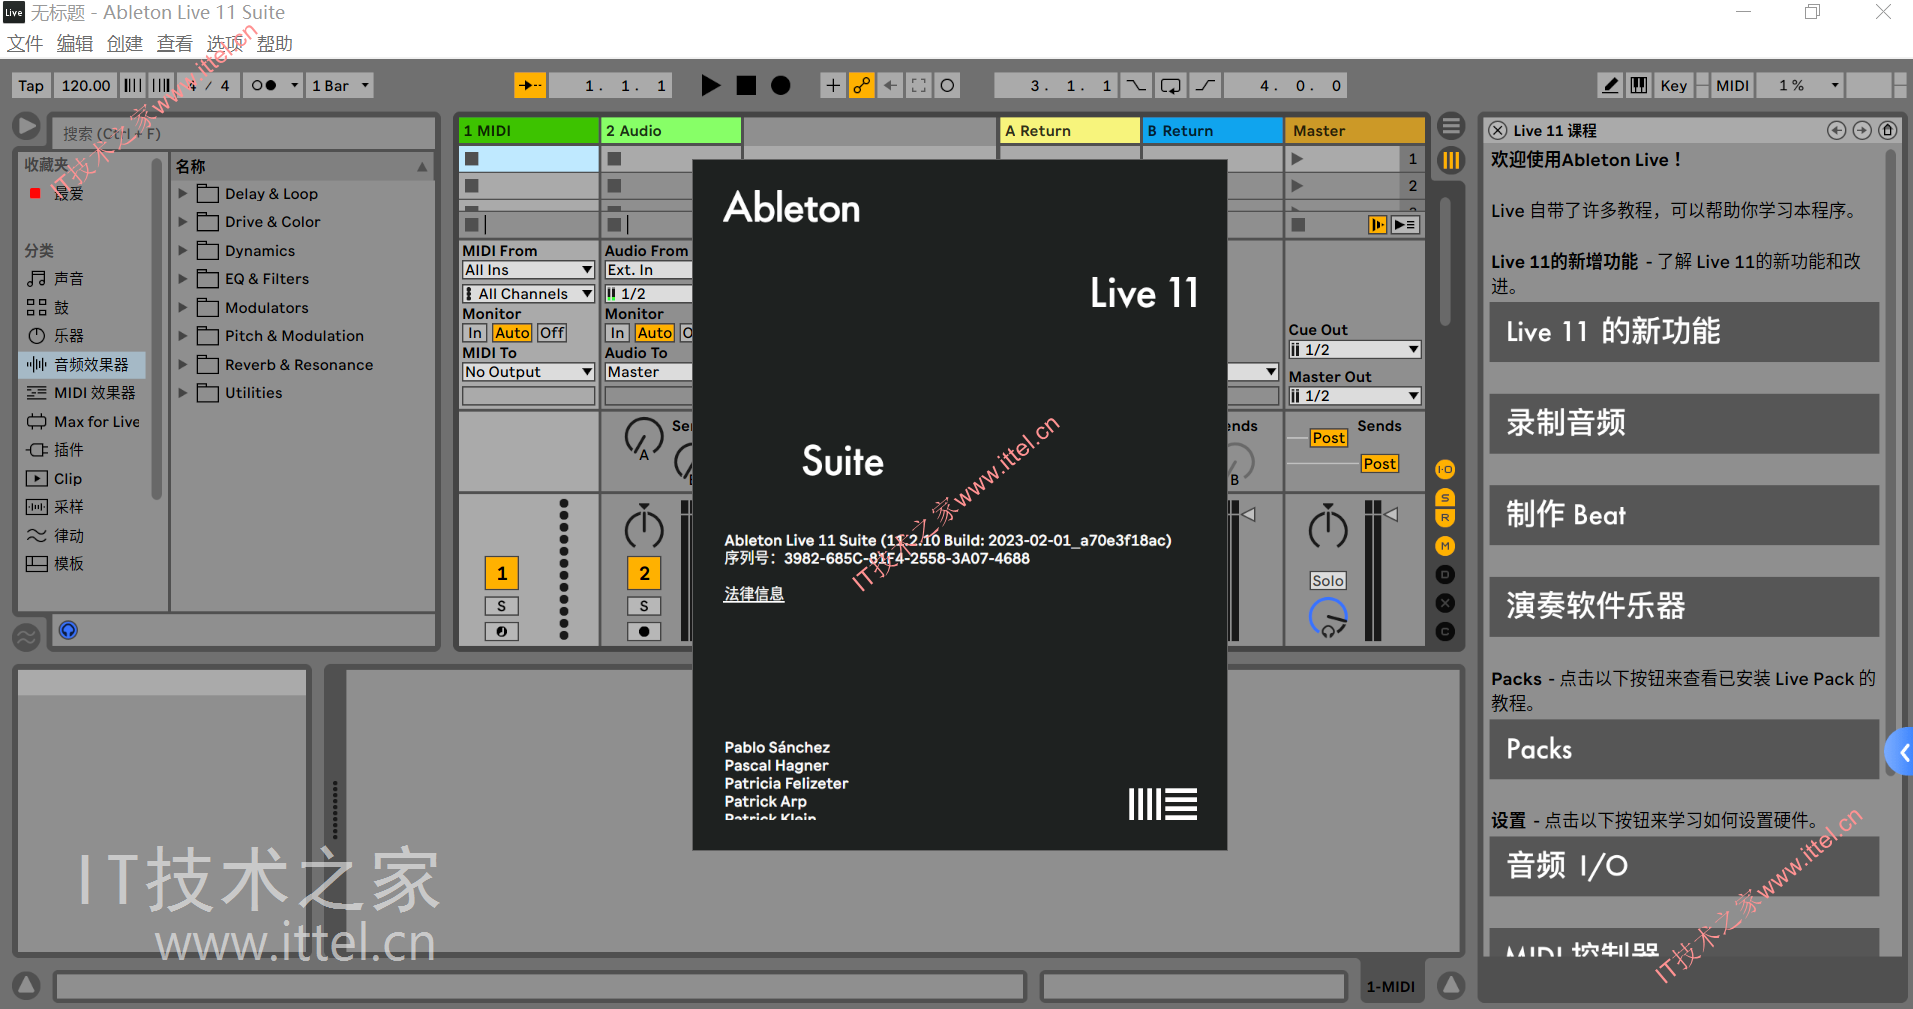Toggle the Automation Arm button
This screenshot has height=1009, width=1913.
(861, 85)
